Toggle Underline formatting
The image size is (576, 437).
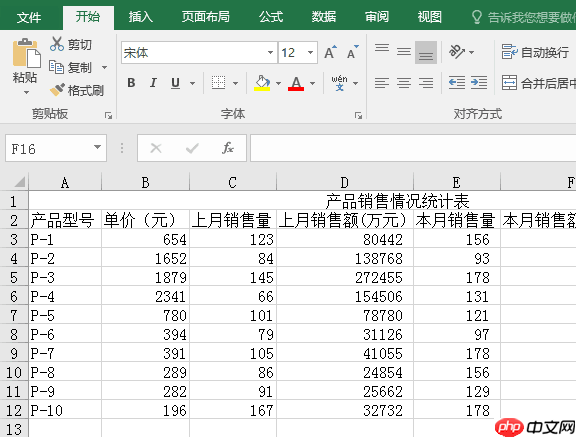point(176,83)
